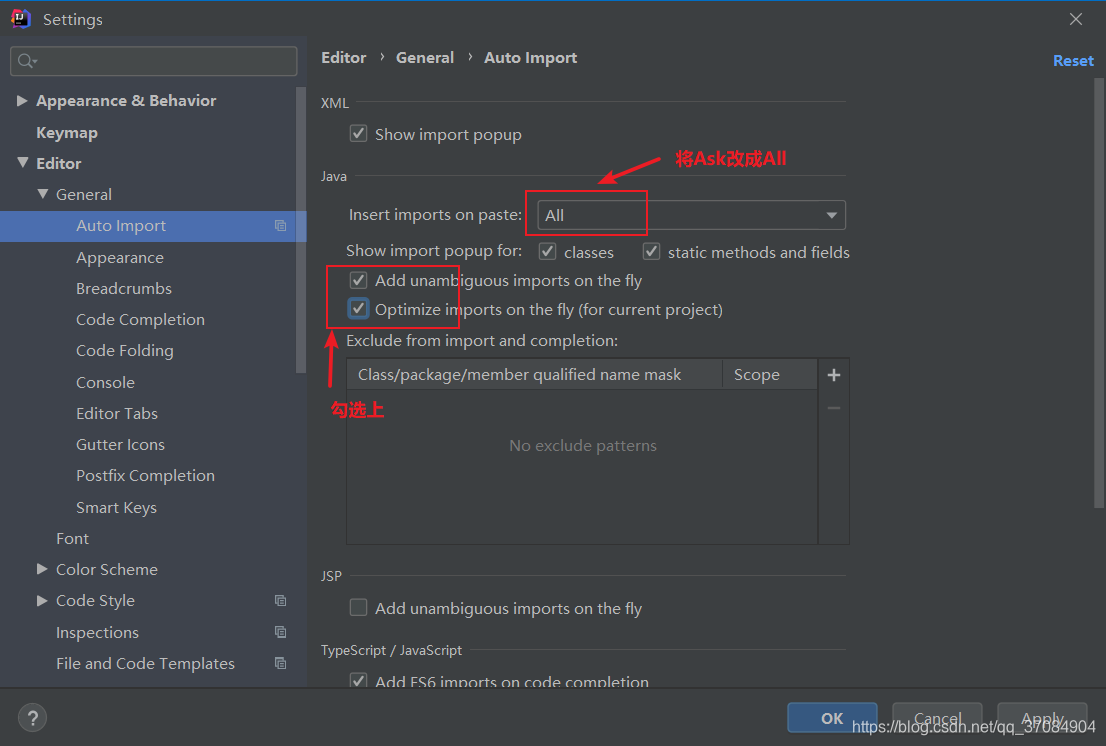This screenshot has height=746, width=1106.
Task: Confirm settings with the OK button
Action: [x=832, y=718]
